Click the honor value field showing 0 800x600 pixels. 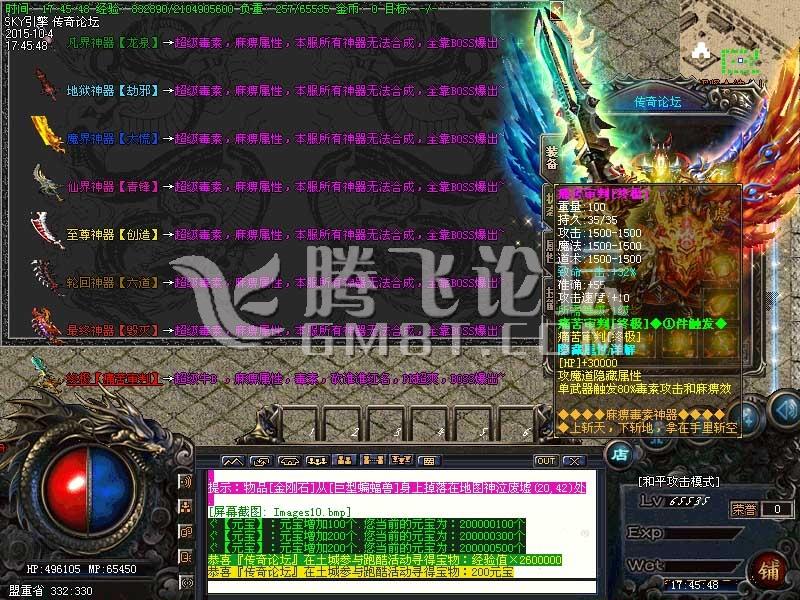(x=777, y=509)
